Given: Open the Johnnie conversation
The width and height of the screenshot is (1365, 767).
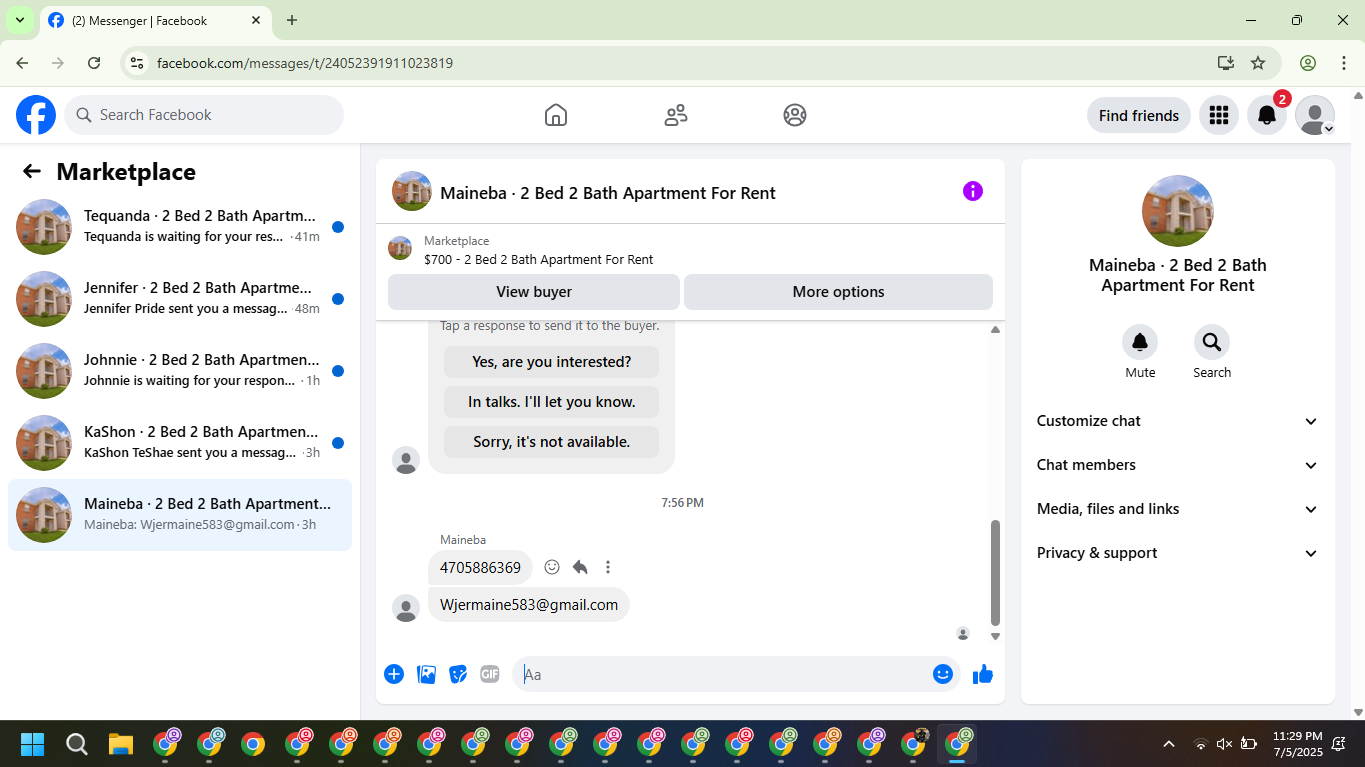Looking at the screenshot, I should [180, 371].
